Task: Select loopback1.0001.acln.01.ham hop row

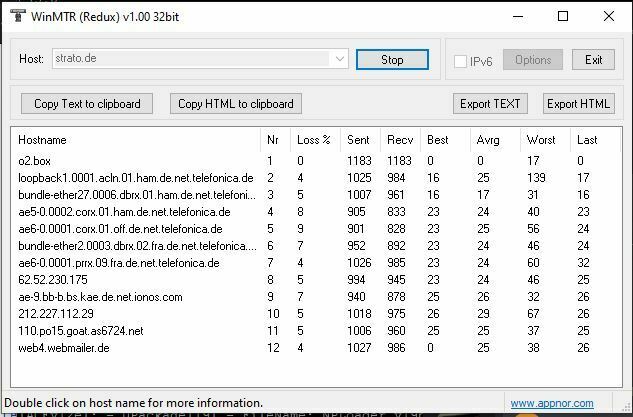Action: (316, 178)
